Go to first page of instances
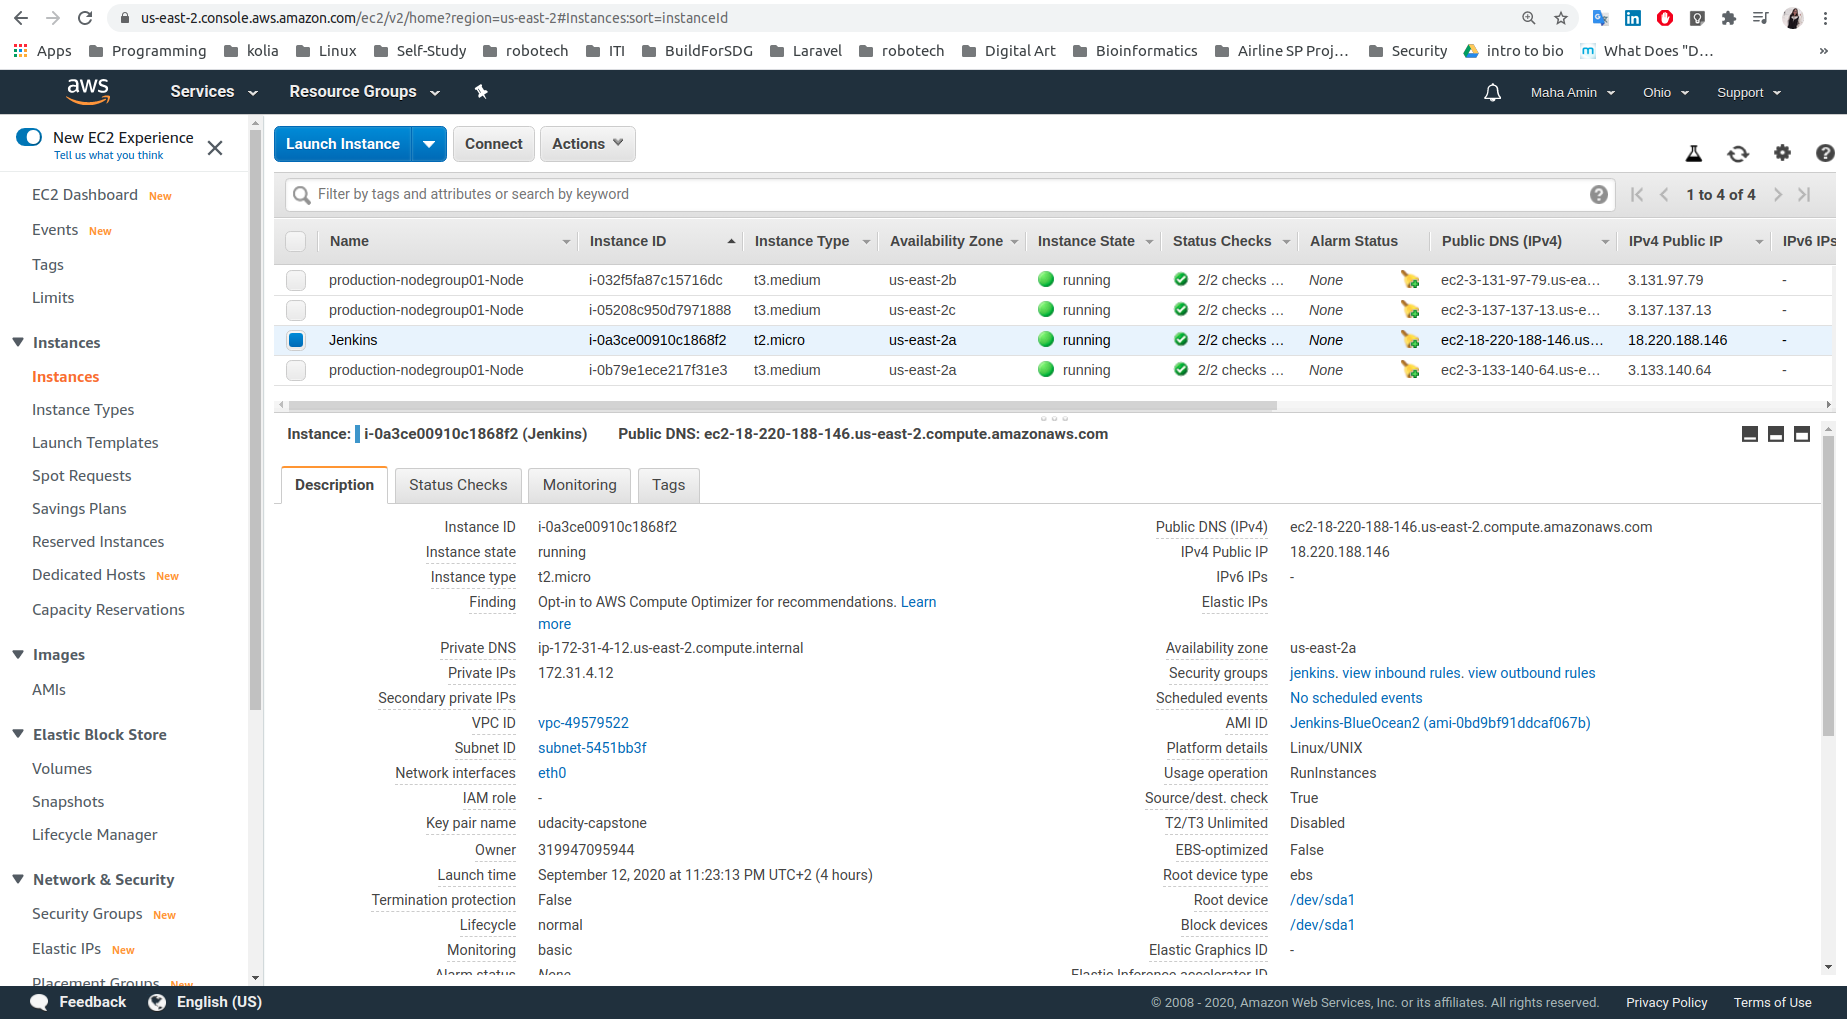 (x=1637, y=194)
